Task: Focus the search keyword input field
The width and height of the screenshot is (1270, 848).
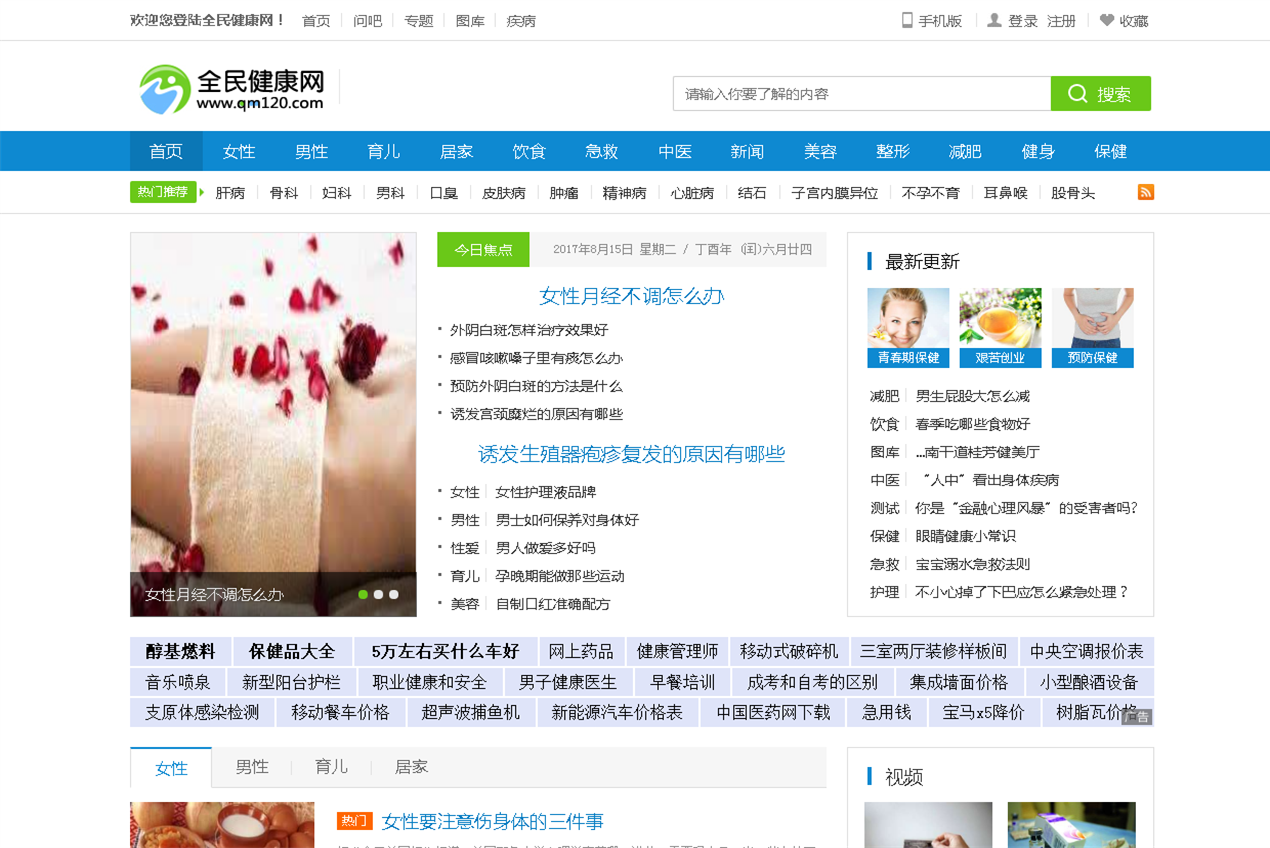Action: pyautogui.click(x=862, y=94)
